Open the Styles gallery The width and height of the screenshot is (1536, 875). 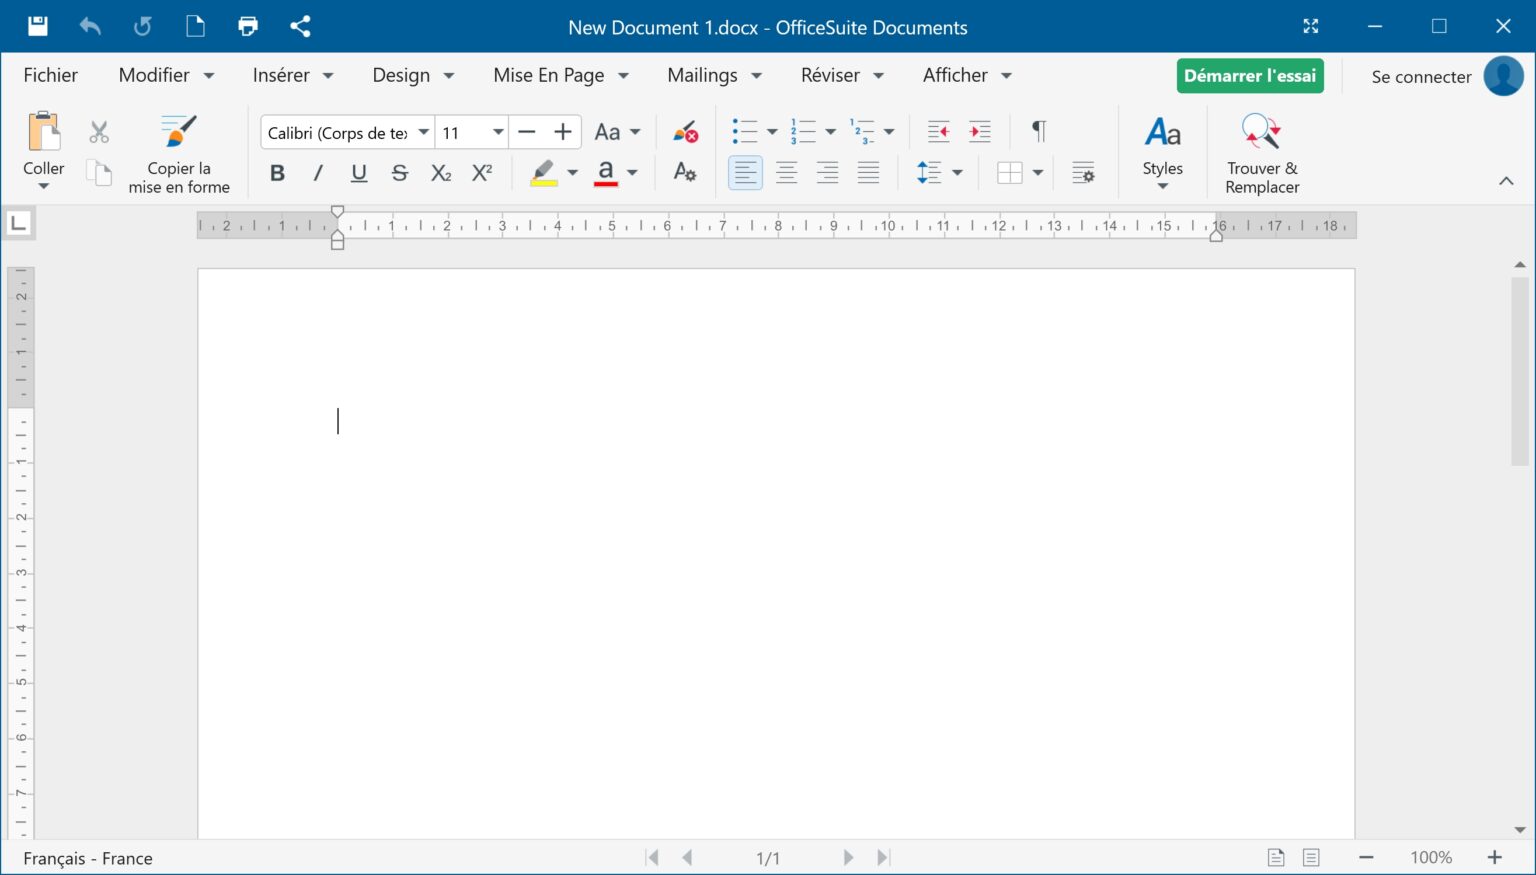1163,152
